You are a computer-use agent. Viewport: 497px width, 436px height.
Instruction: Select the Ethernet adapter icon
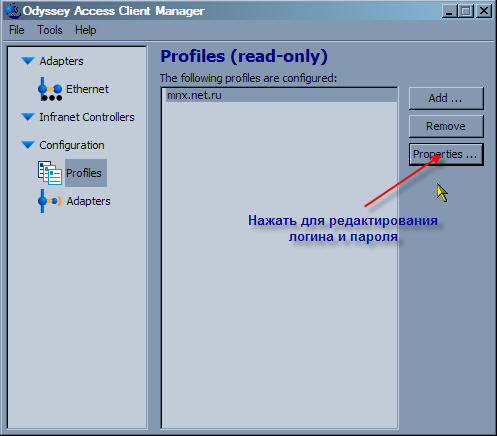[50, 89]
